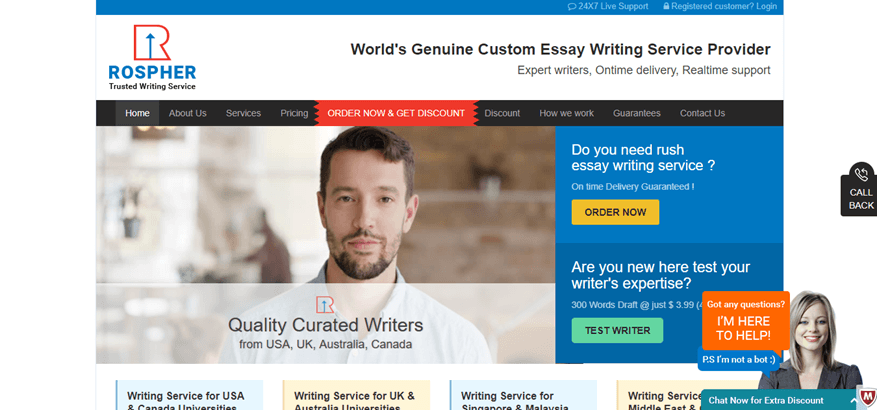The height and width of the screenshot is (410, 877).
Task: Open Writing Service for USA & Canada card
Action: coord(190,395)
